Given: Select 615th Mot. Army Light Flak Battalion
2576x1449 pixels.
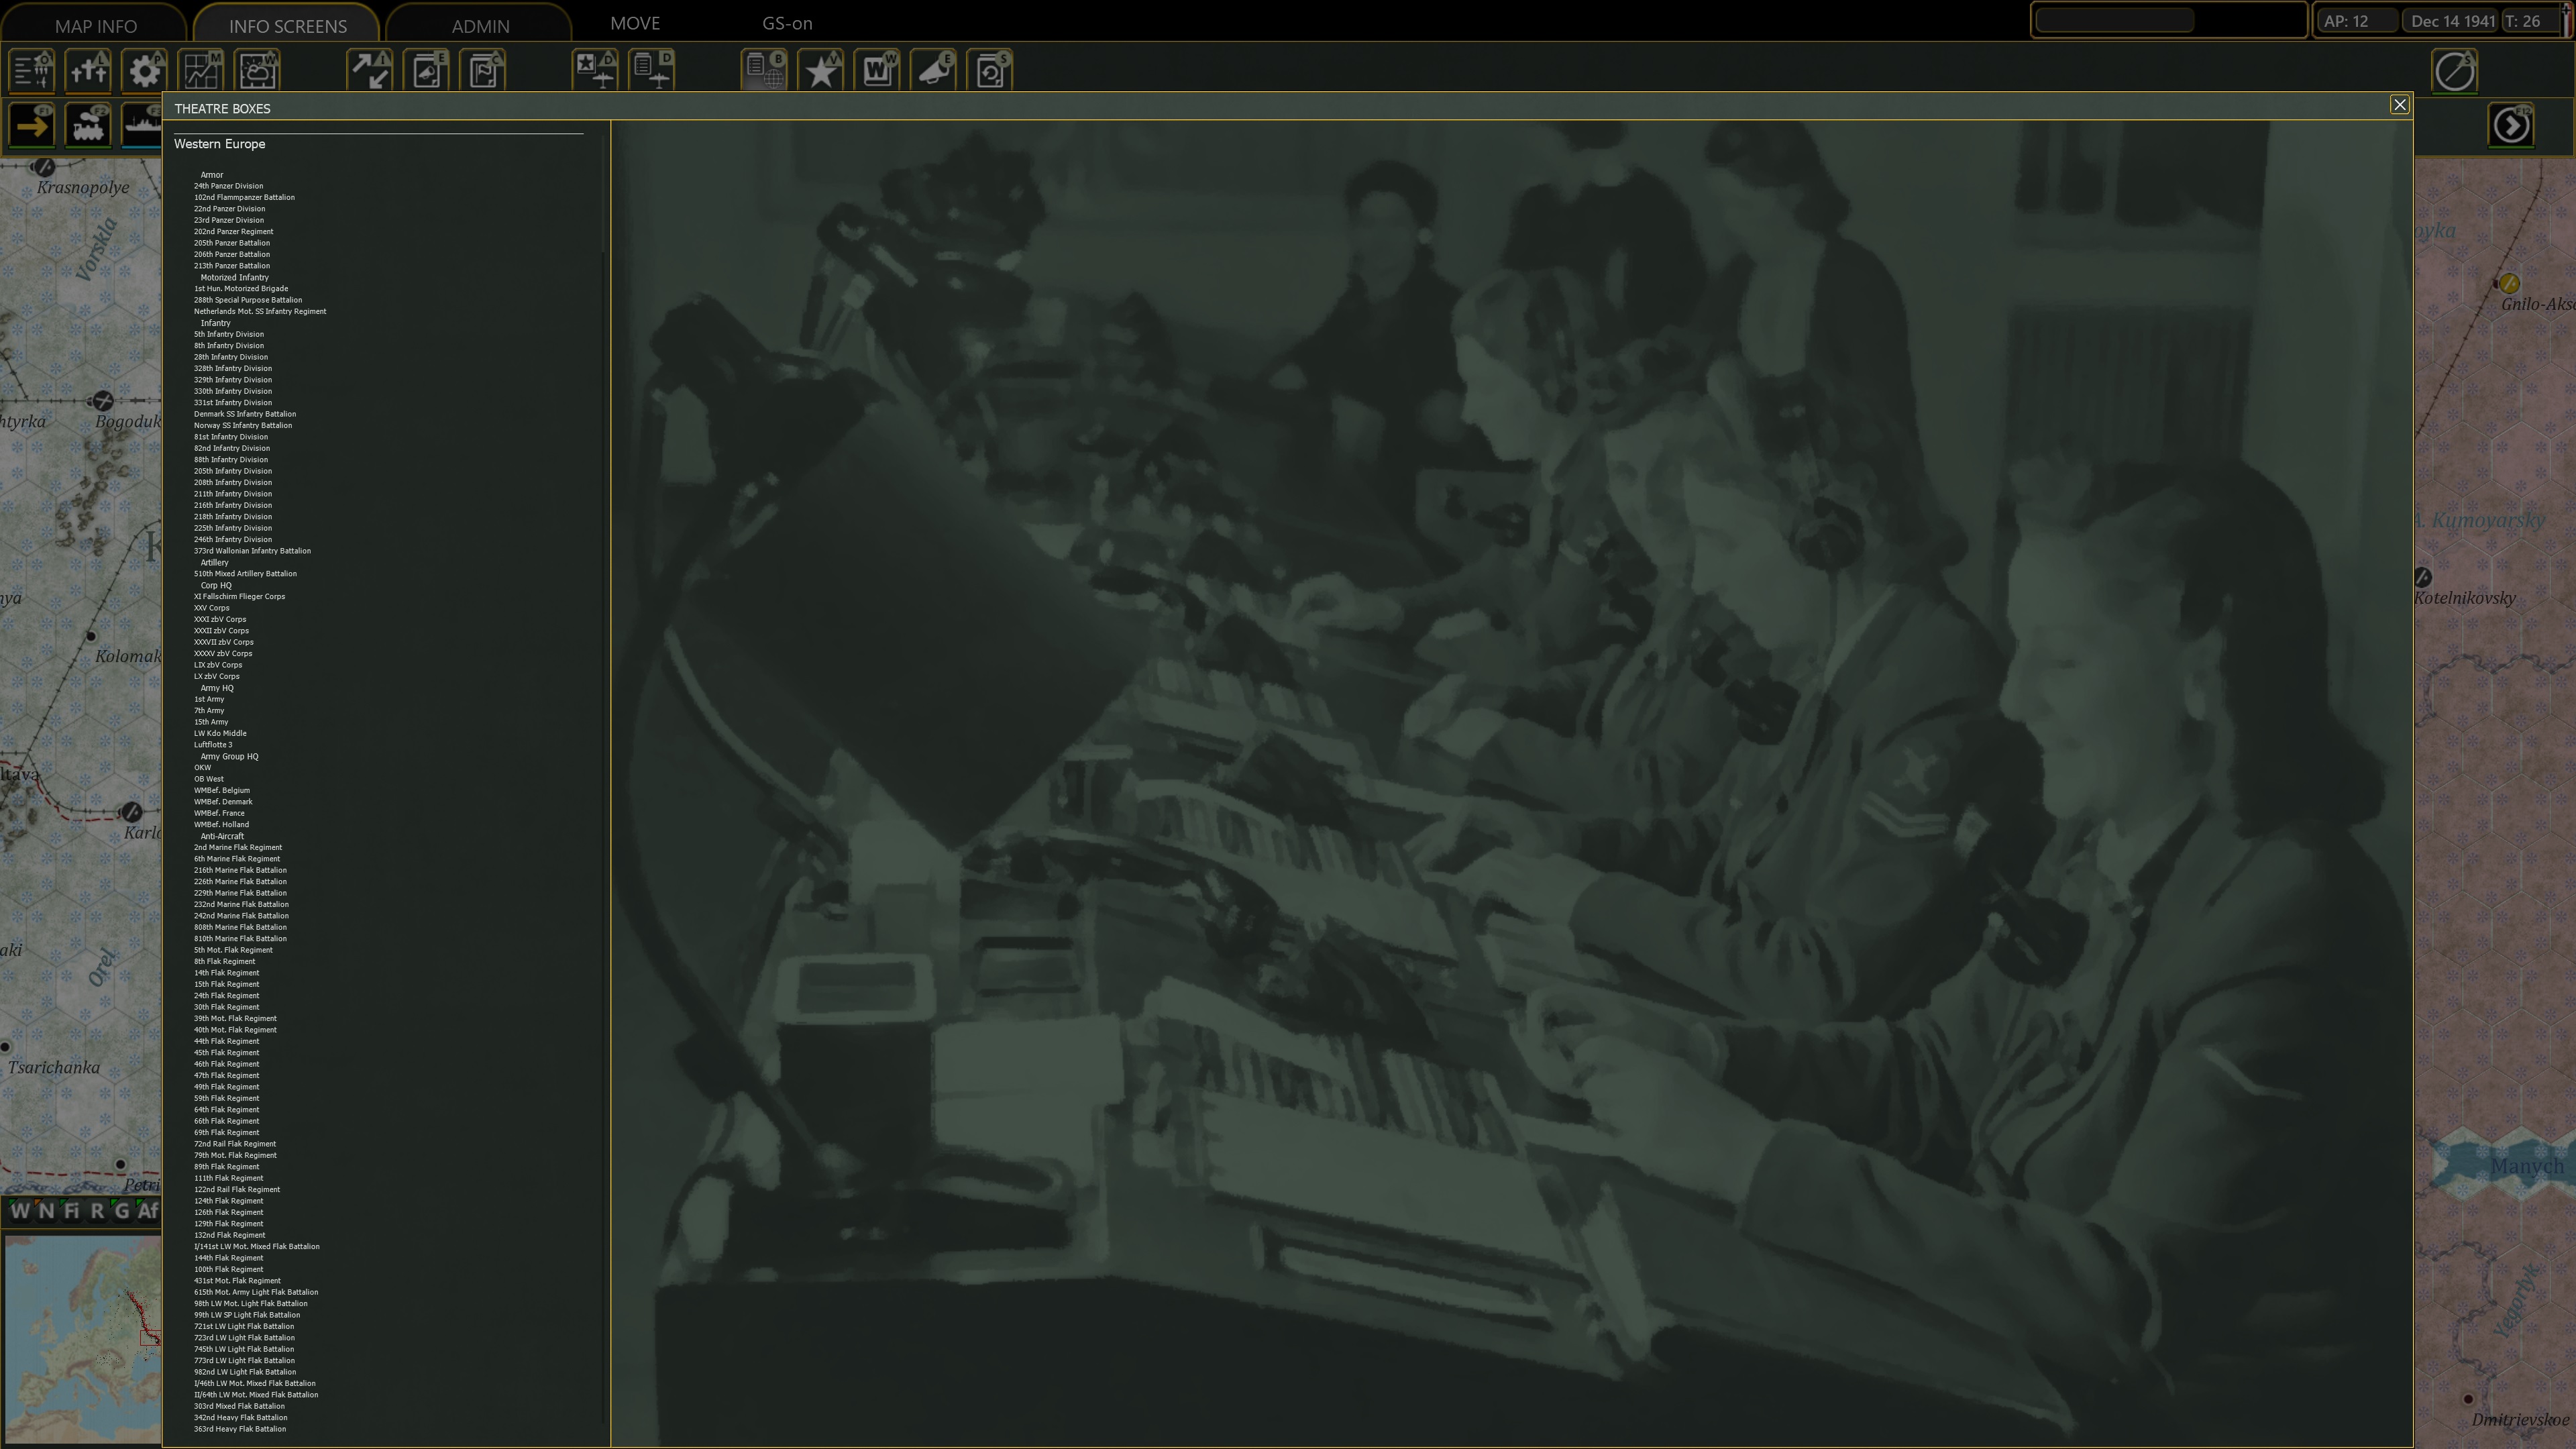Looking at the screenshot, I should 256,1293.
